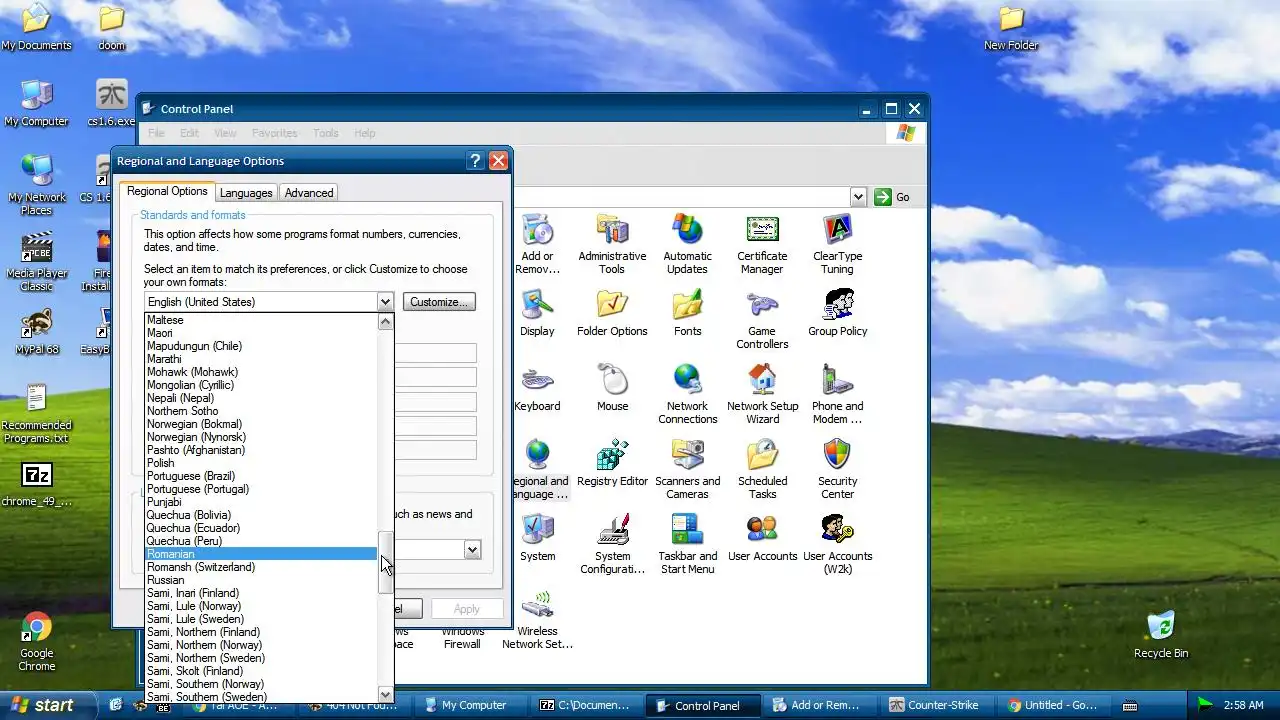The image size is (1280, 720).
Task: Open My Documents desktop icon
Action: [36, 27]
